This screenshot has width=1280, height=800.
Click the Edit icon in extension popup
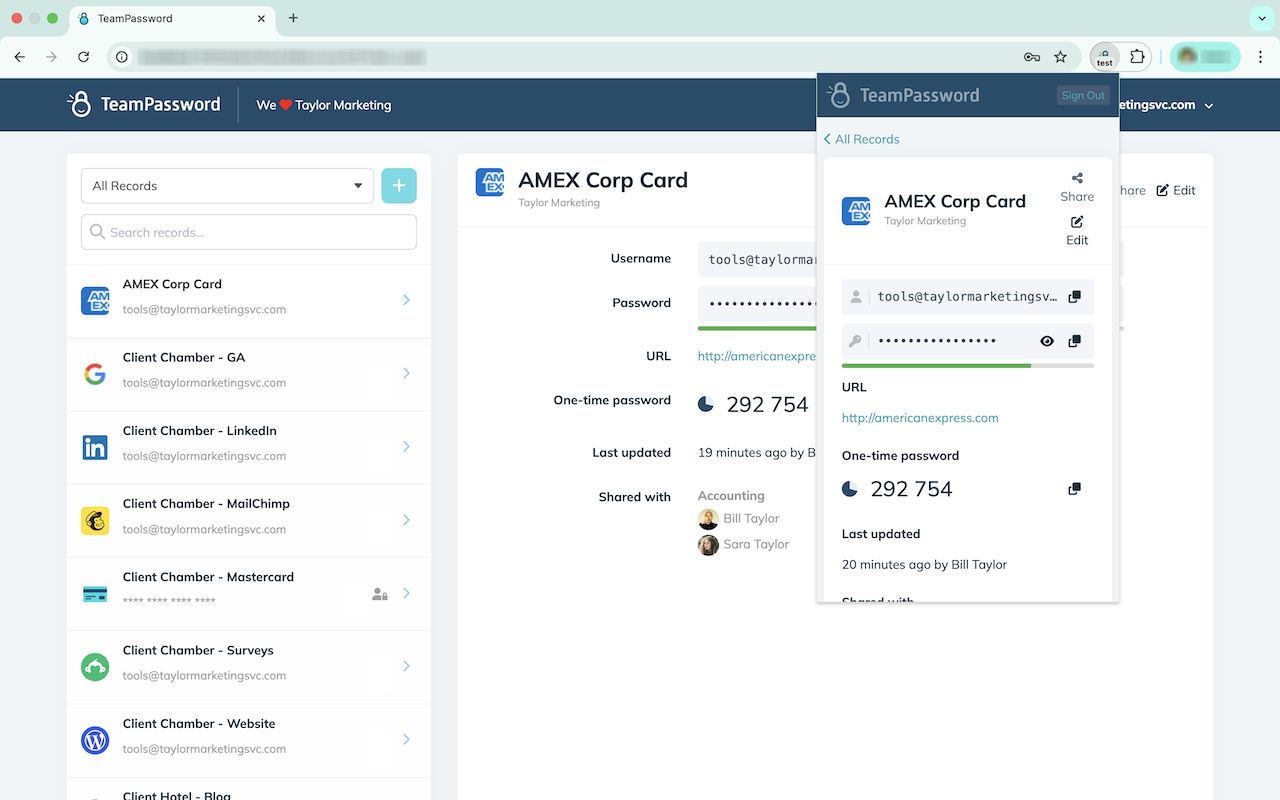pos(1077,222)
